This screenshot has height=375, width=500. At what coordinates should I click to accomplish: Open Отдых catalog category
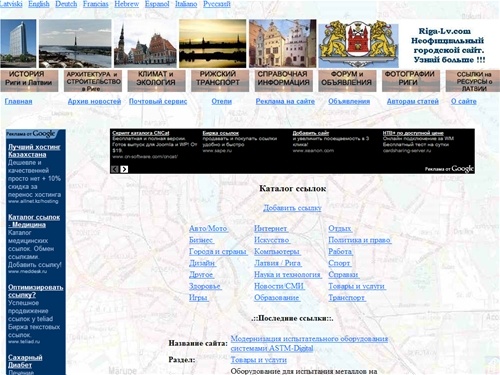pos(340,229)
